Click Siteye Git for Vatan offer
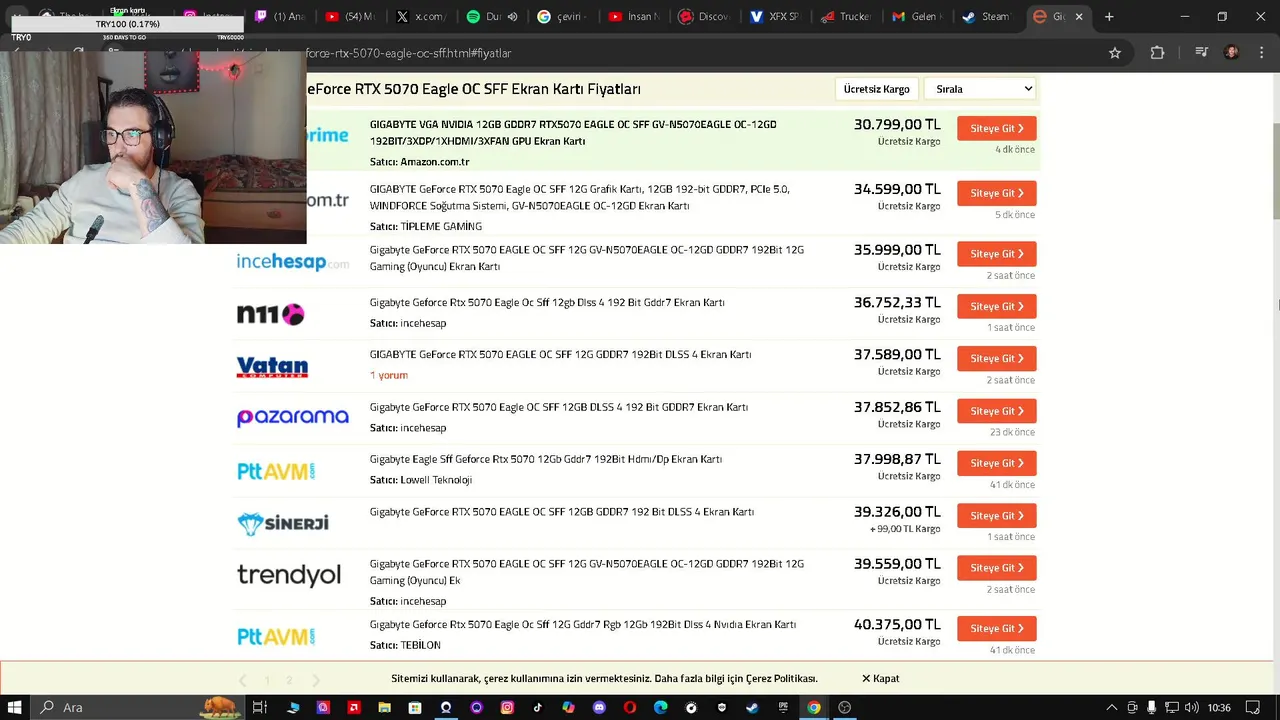 point(997,358)
